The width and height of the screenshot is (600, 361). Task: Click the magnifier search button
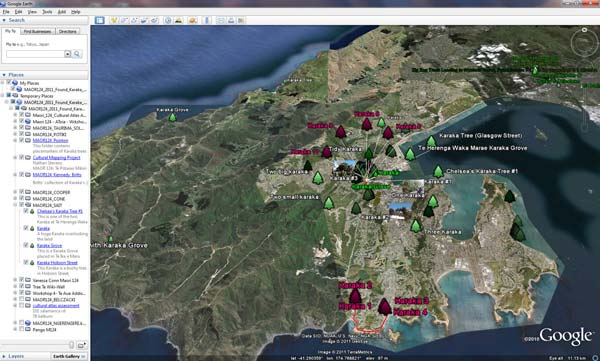[x=77, y=54]
